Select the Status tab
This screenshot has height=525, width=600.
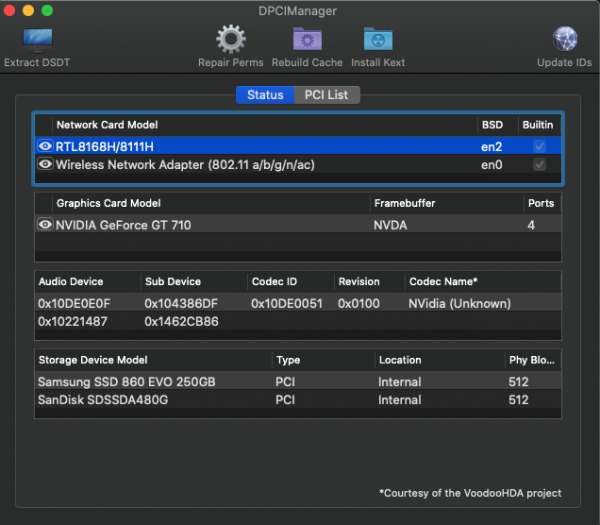[265, 95]
